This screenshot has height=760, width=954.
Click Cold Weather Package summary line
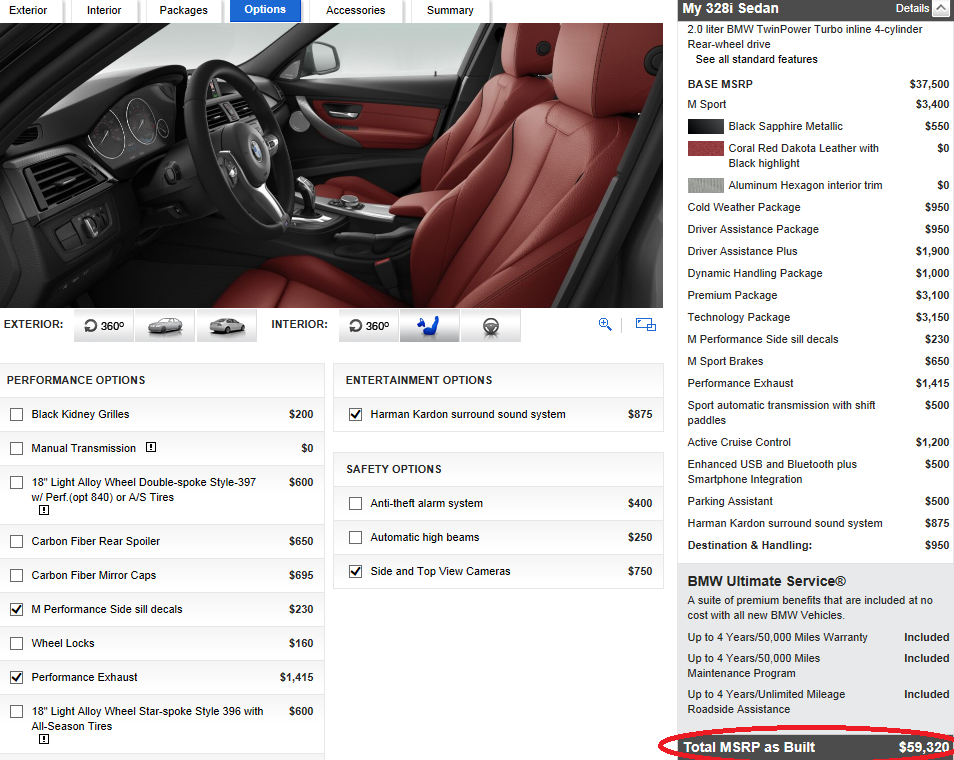(x=818, y=207)
